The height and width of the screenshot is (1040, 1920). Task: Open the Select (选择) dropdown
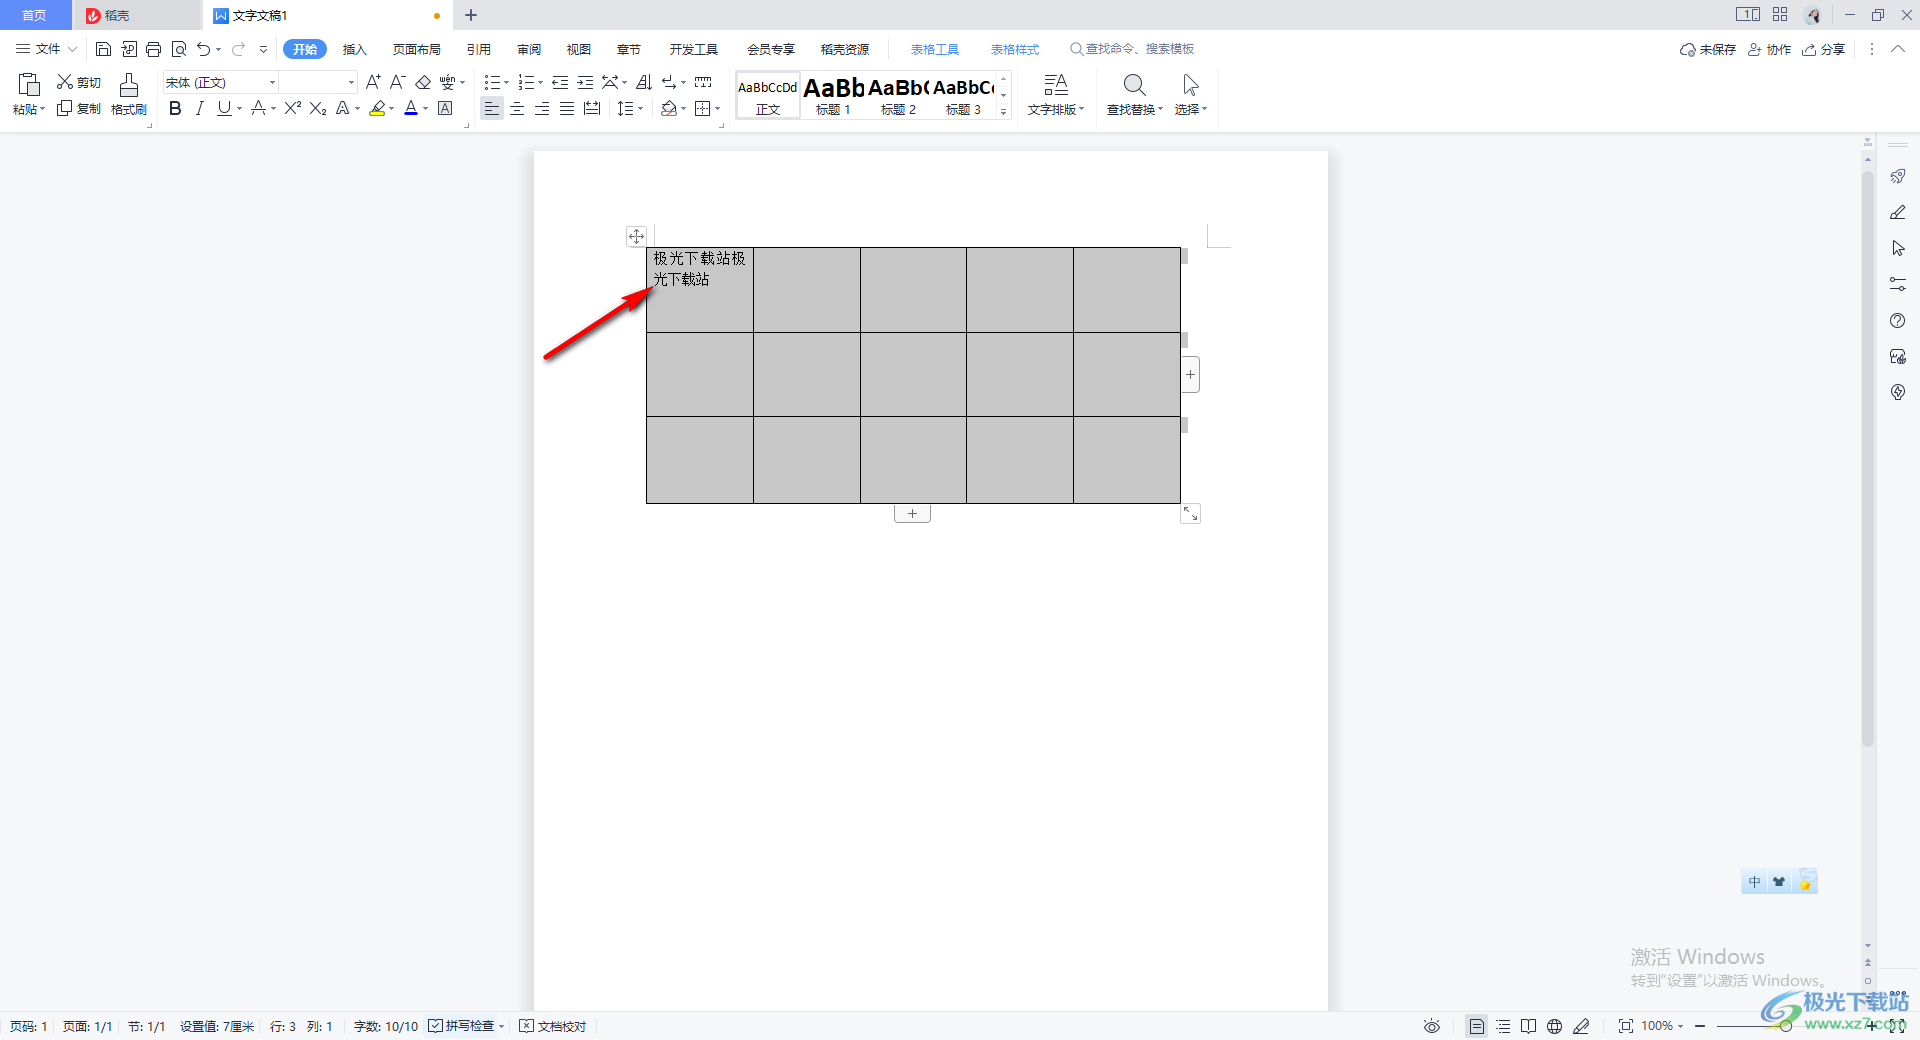pos(1191,109)
